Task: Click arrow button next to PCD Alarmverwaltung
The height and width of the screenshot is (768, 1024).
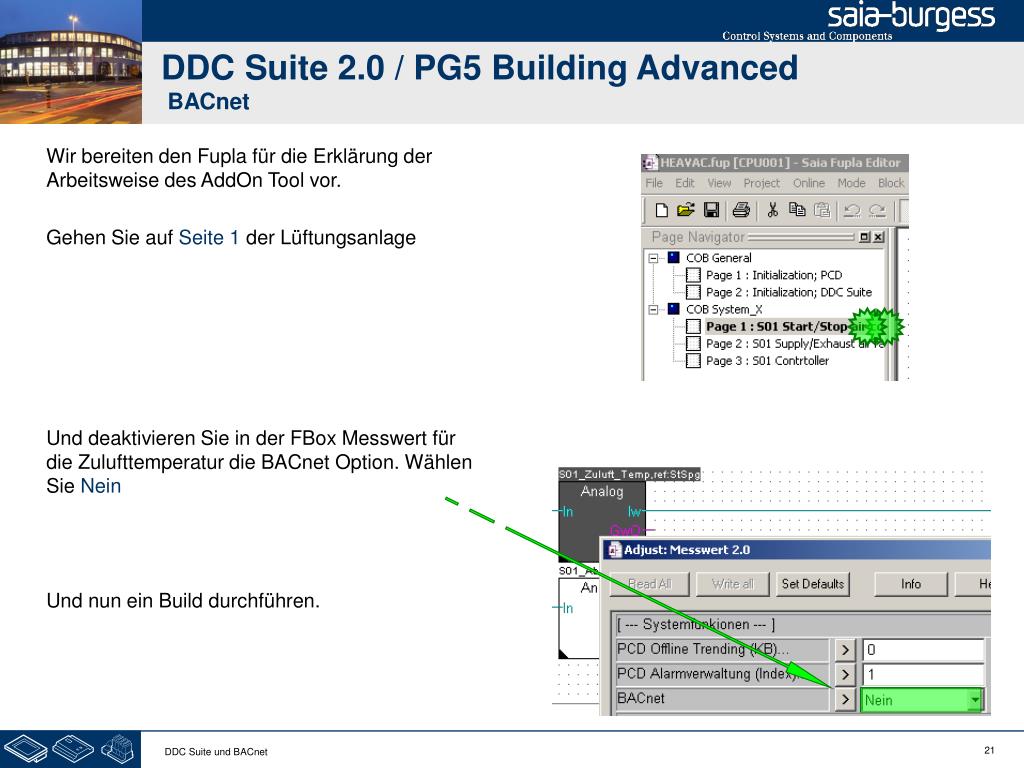Action: click(x=845, y=674)
